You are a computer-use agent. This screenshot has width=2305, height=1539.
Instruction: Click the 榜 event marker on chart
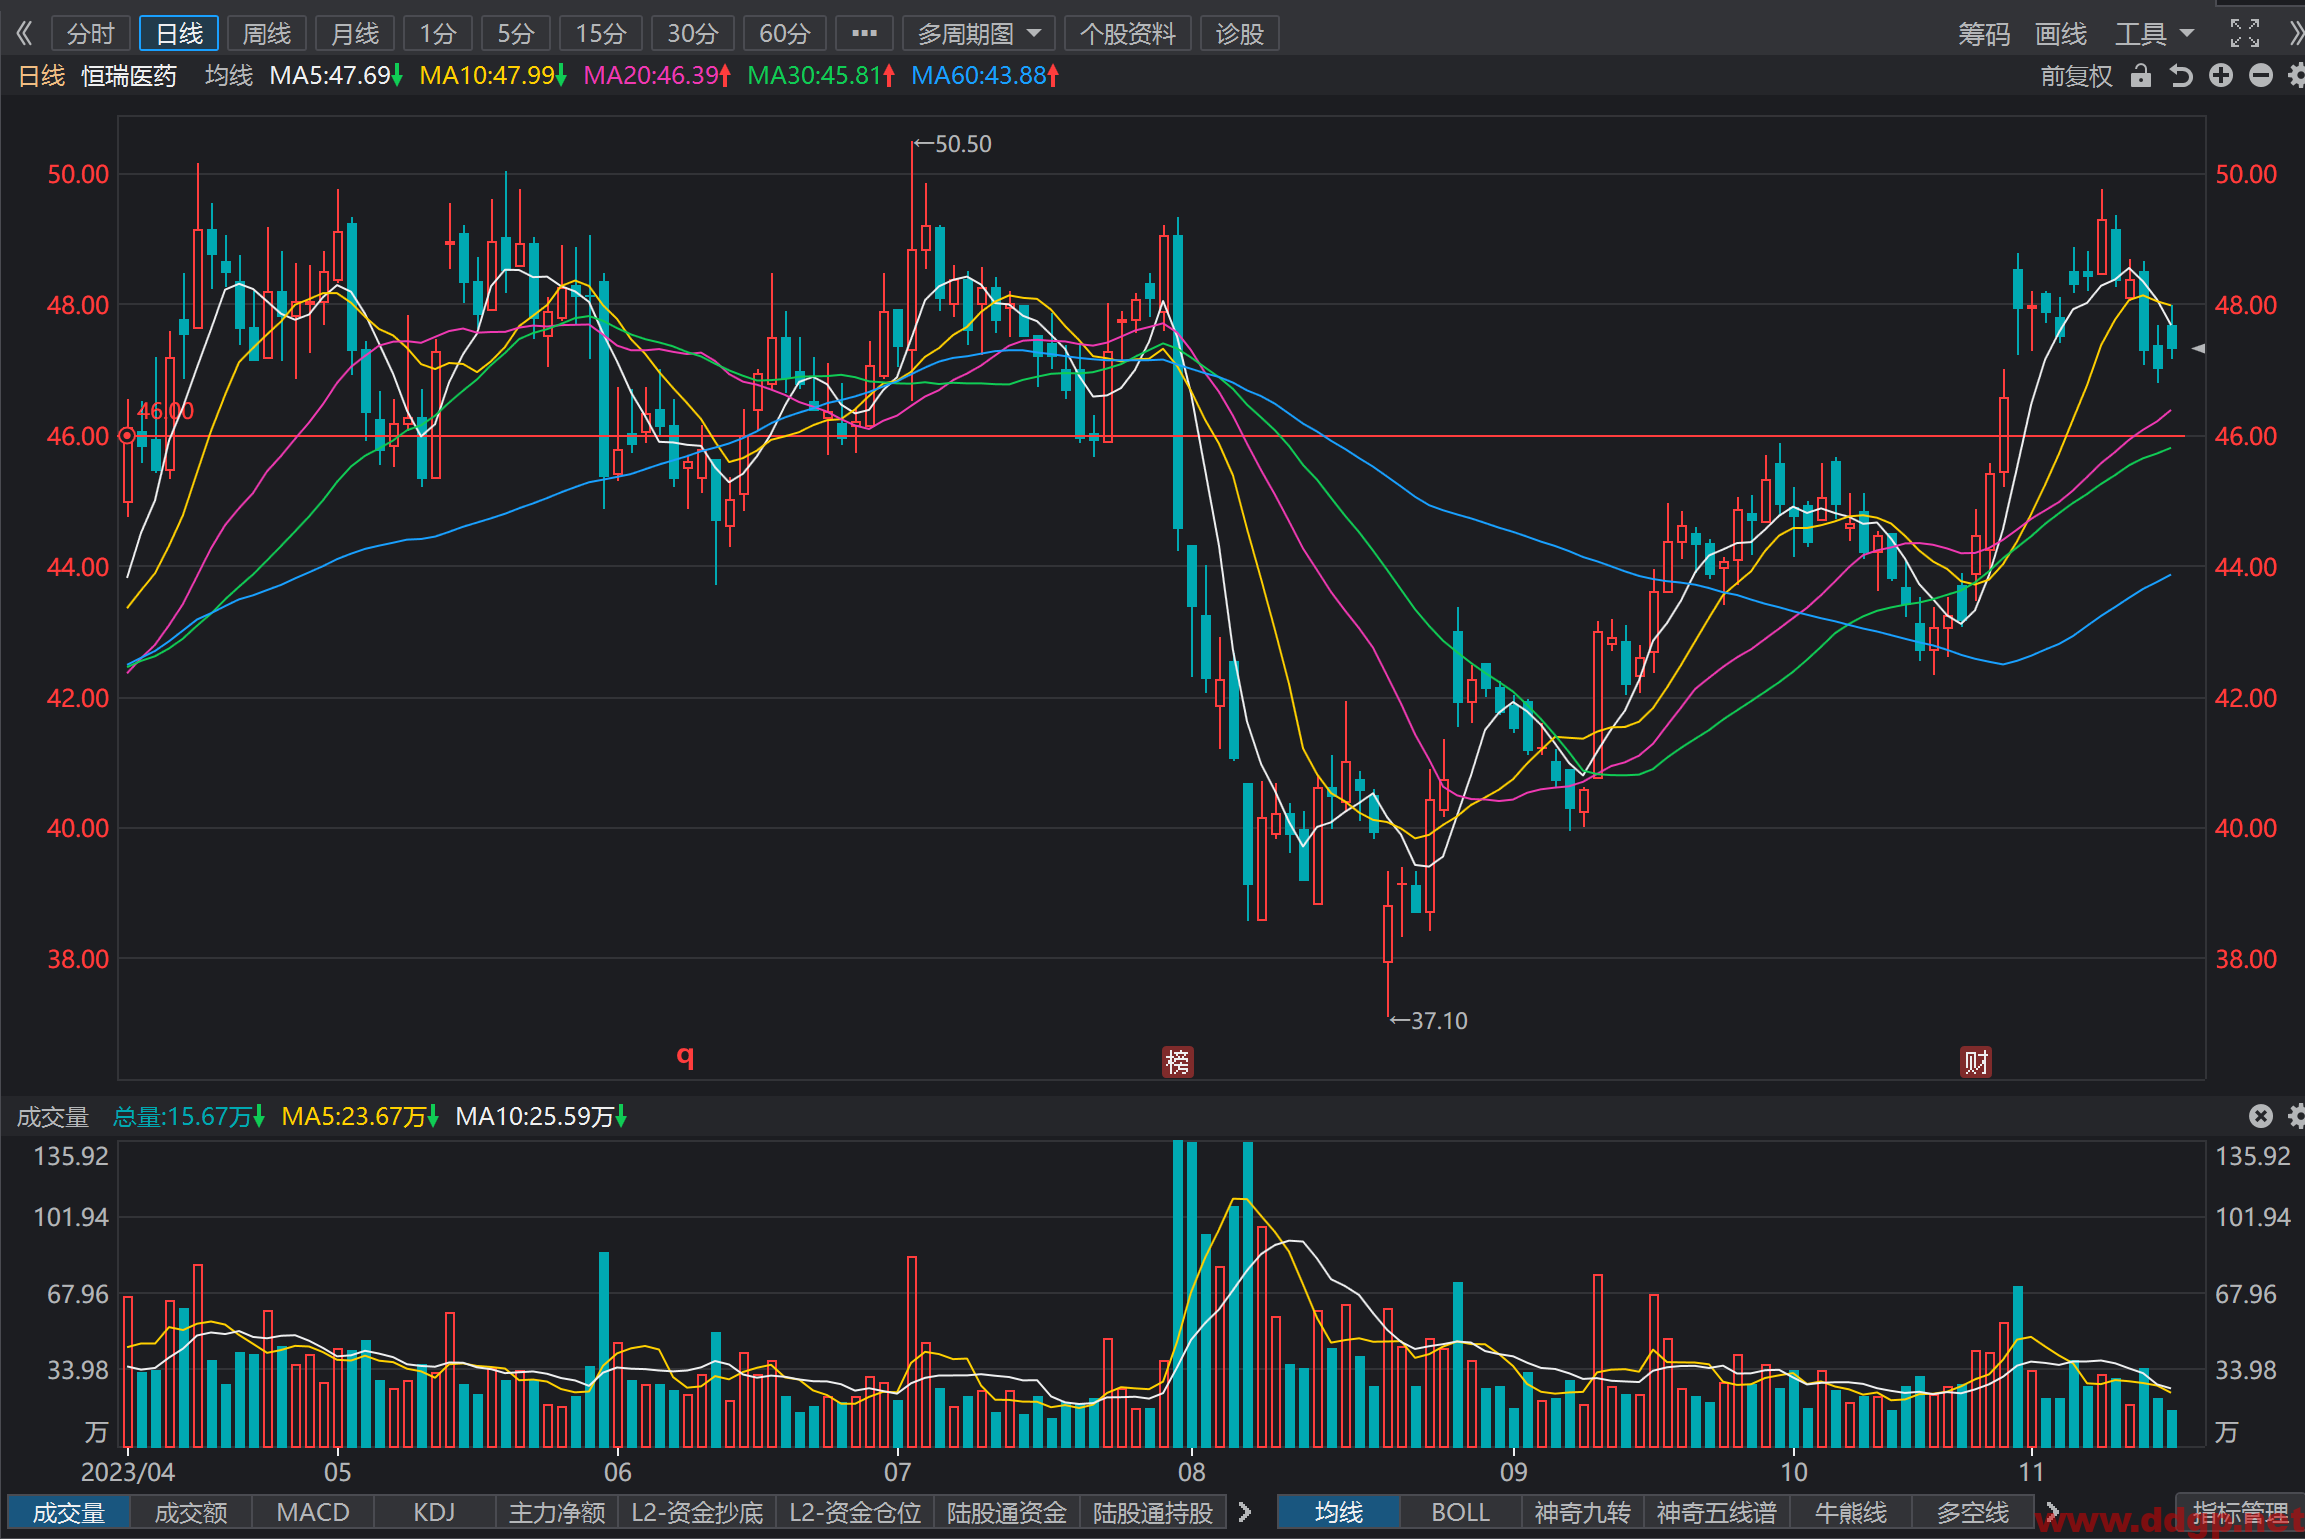pyautogui.click(x=1177, y=1062)
